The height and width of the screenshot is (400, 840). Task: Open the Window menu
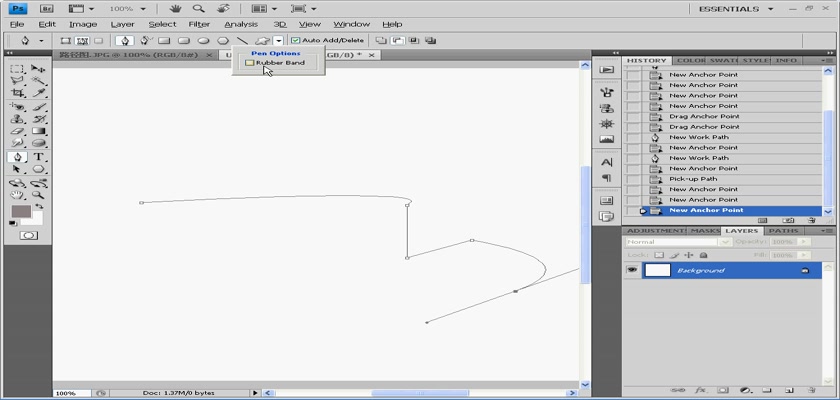pyautogui.click(x=351, y=24)
